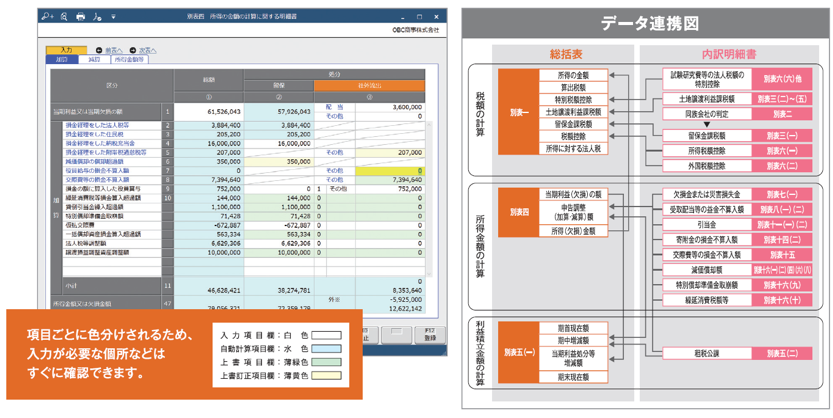The image size is (833, 418).
Task: Select the 仮払交際費 row label
Action: pos(112,225)
